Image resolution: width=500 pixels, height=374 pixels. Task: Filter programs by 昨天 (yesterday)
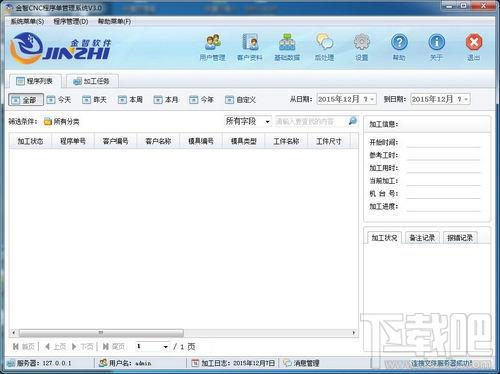(95, 100)
